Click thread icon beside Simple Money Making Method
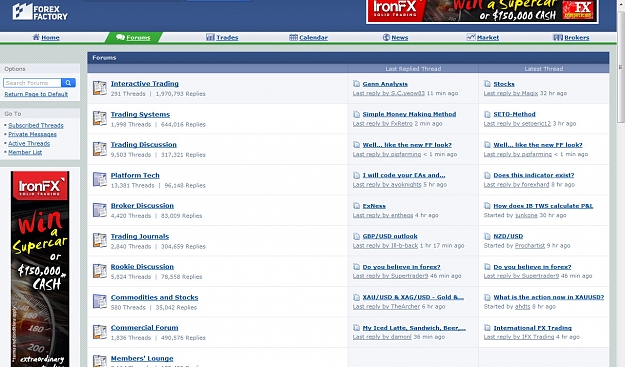The image size is (625, 367). click(356, 114)
